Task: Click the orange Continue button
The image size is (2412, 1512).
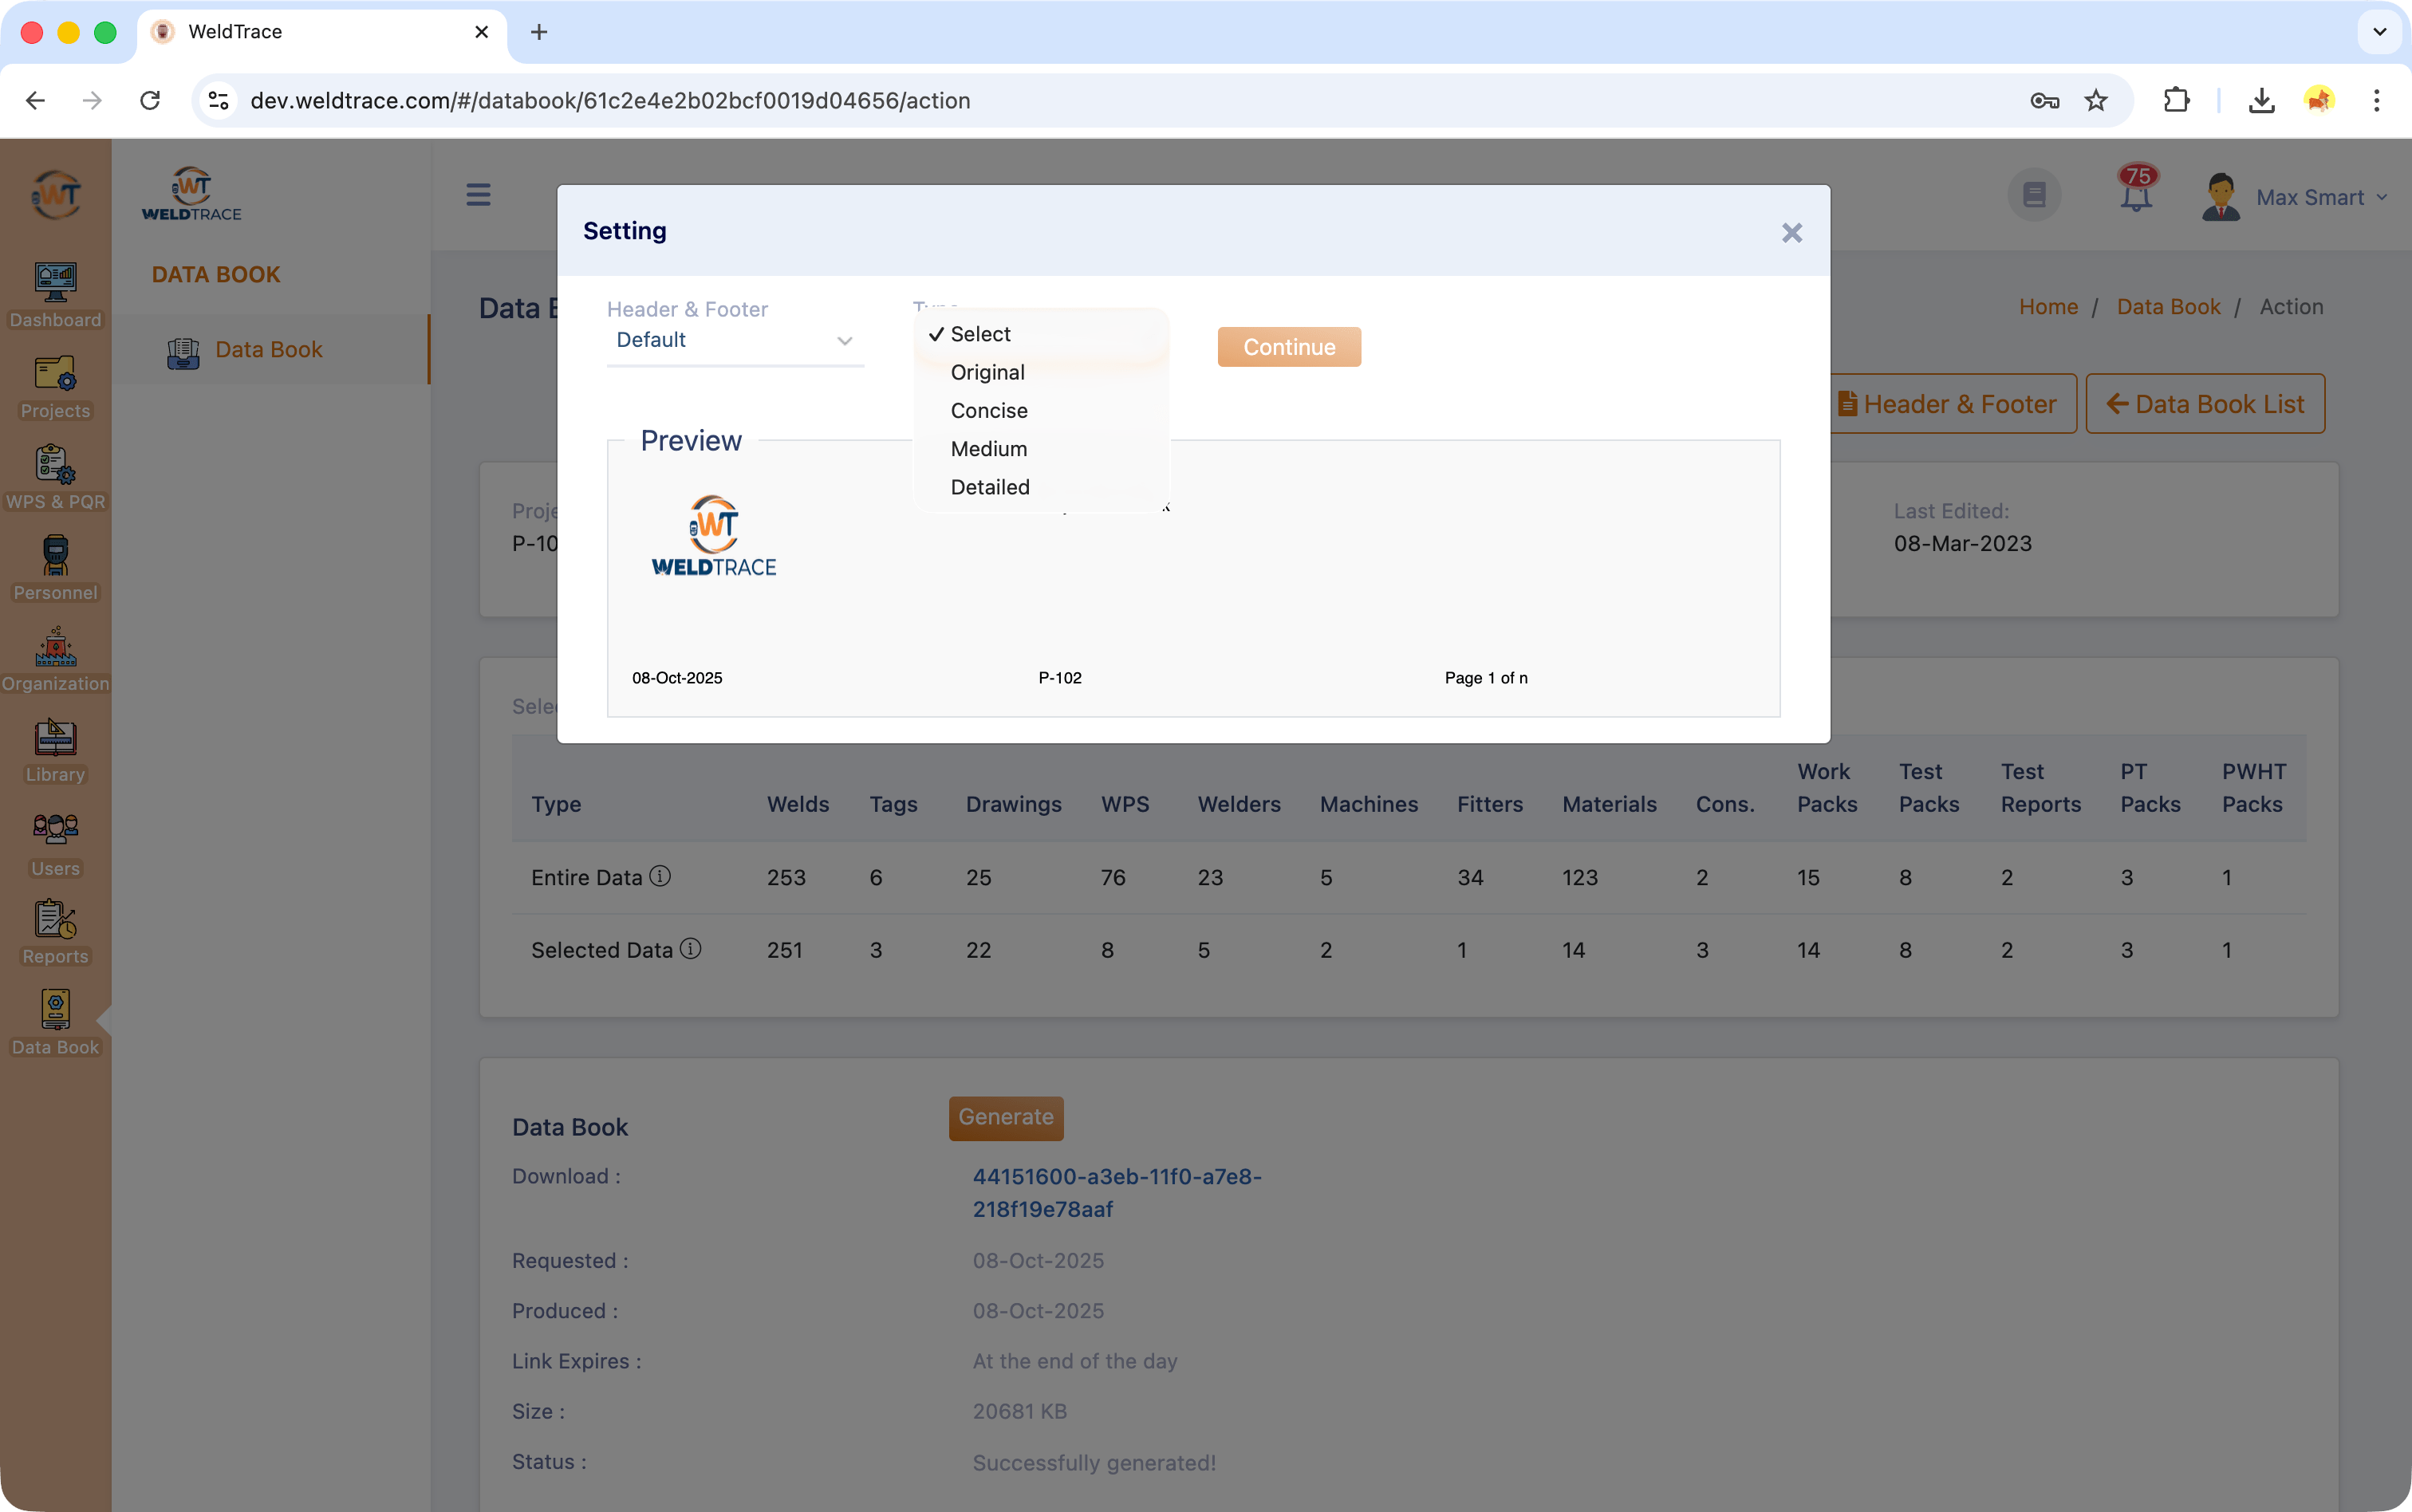Action: (1288, 347)
